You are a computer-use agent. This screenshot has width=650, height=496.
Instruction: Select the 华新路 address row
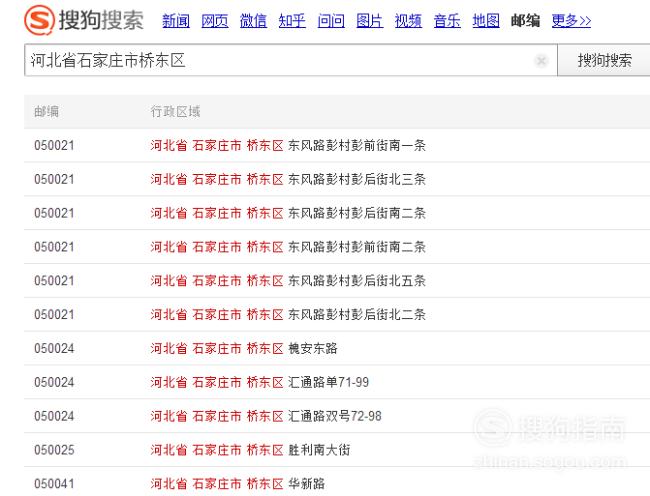click(x=337, y=482)
